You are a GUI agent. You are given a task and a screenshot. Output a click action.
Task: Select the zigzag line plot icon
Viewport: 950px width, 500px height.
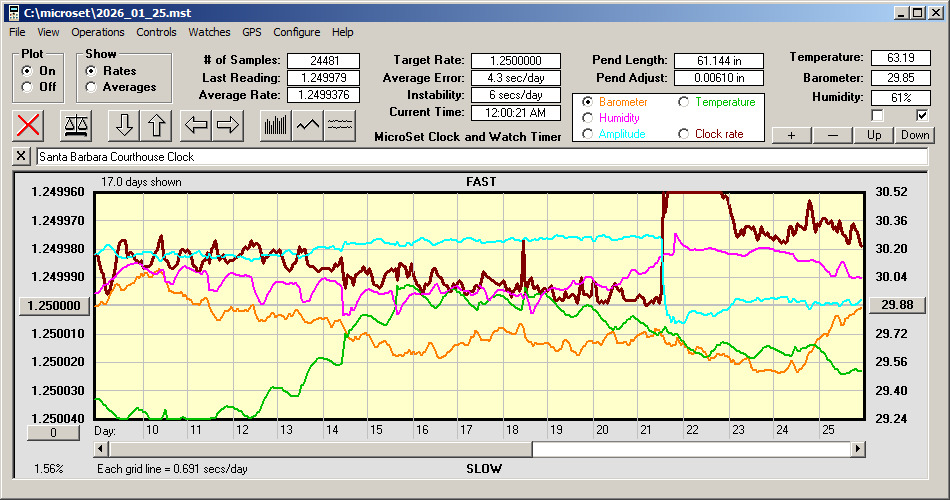(308, 125)
